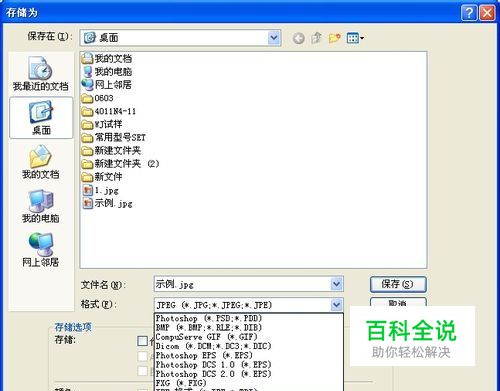The image size is (500, 391).
Task: Choose Photoshop DCS 1.0 format
Action: click(x=248, y=365)
